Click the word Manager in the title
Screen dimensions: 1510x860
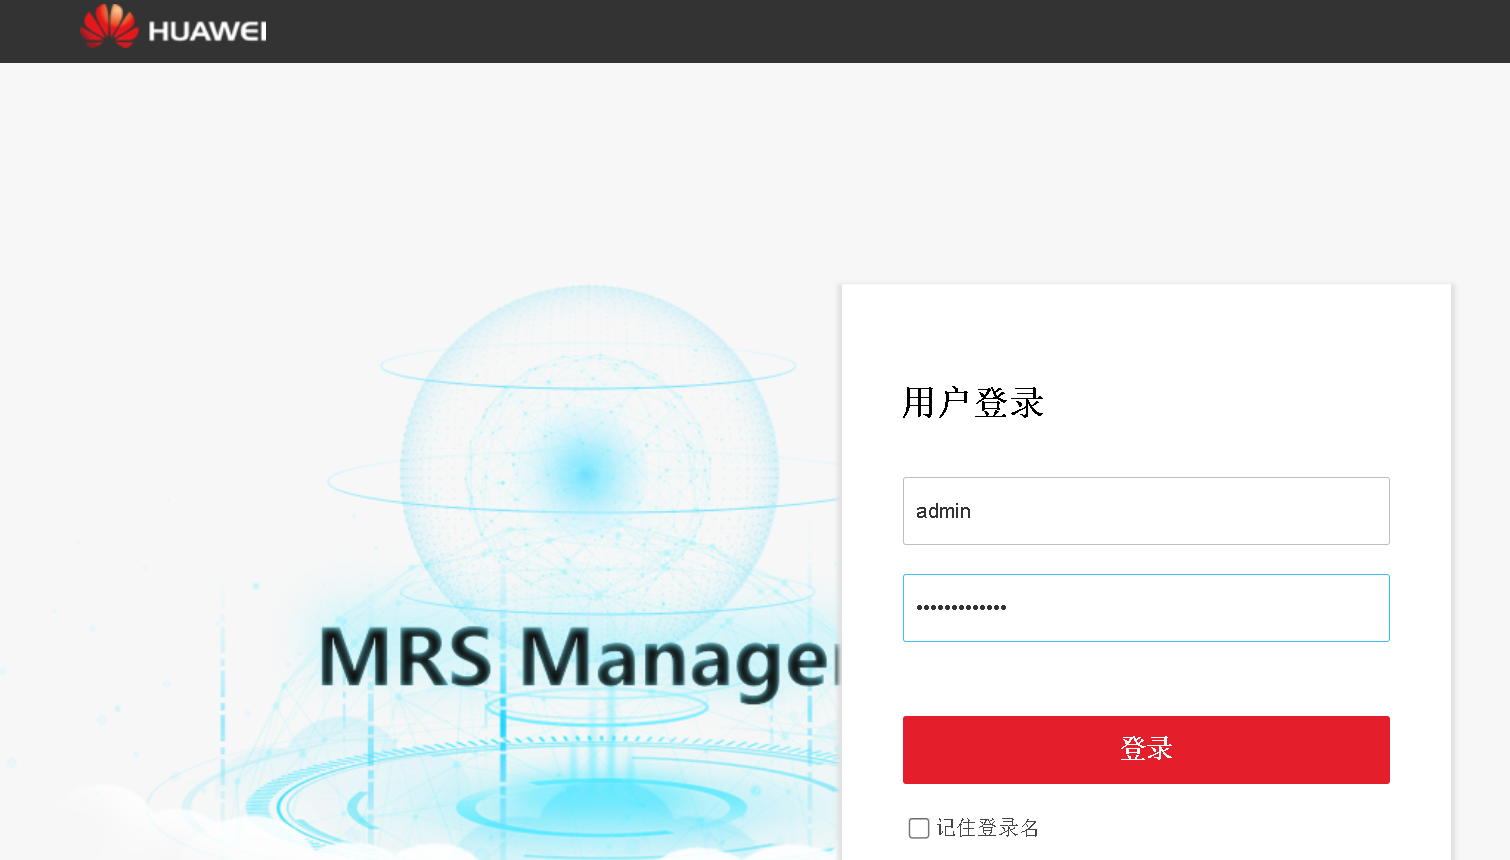click(675, 660)
